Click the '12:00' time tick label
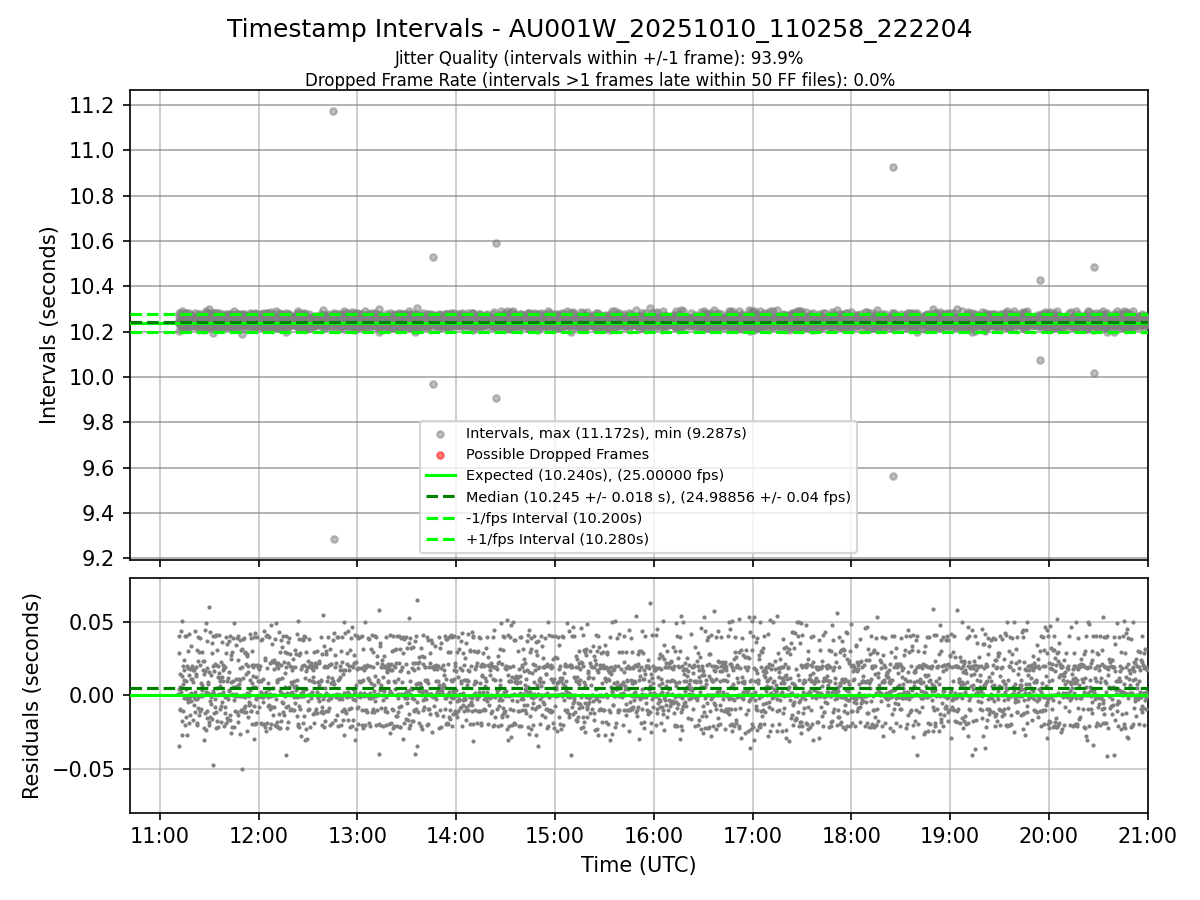The width and height of the screenshot is (1200, 900). click(x=259, y=834)
